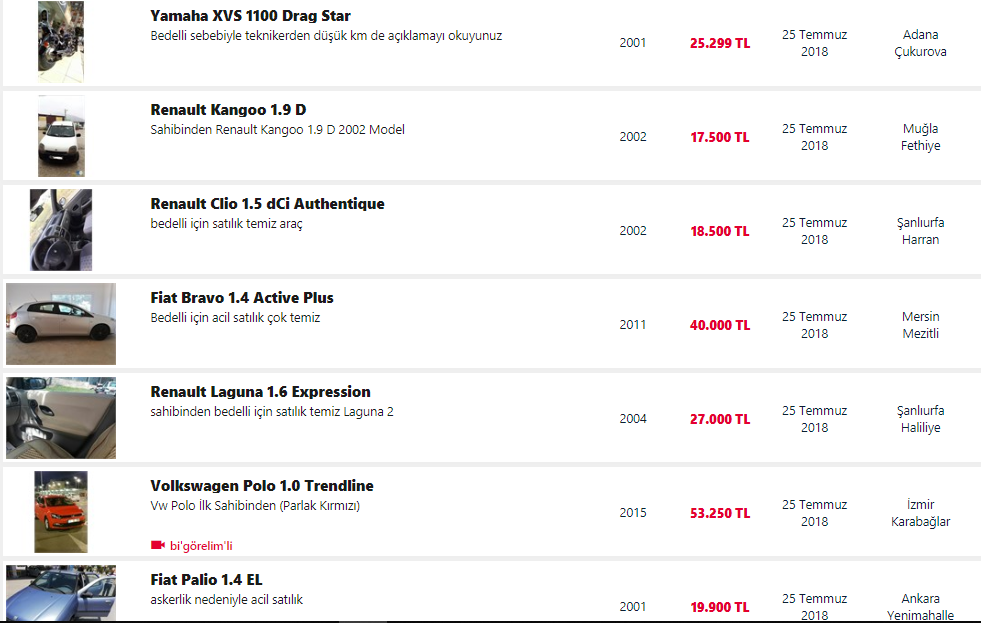
Task: Click the bi'görelim'li label text
Action: [201, 546]
